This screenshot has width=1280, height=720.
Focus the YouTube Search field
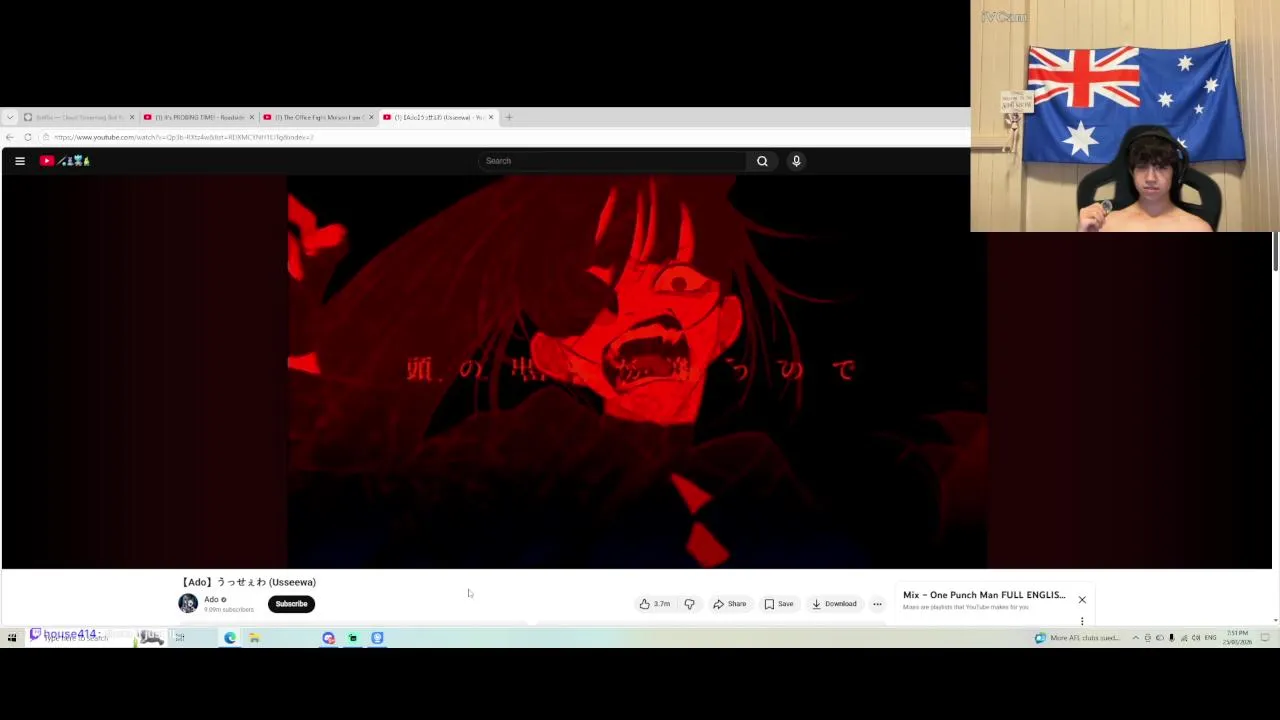(x=612, y=161)
